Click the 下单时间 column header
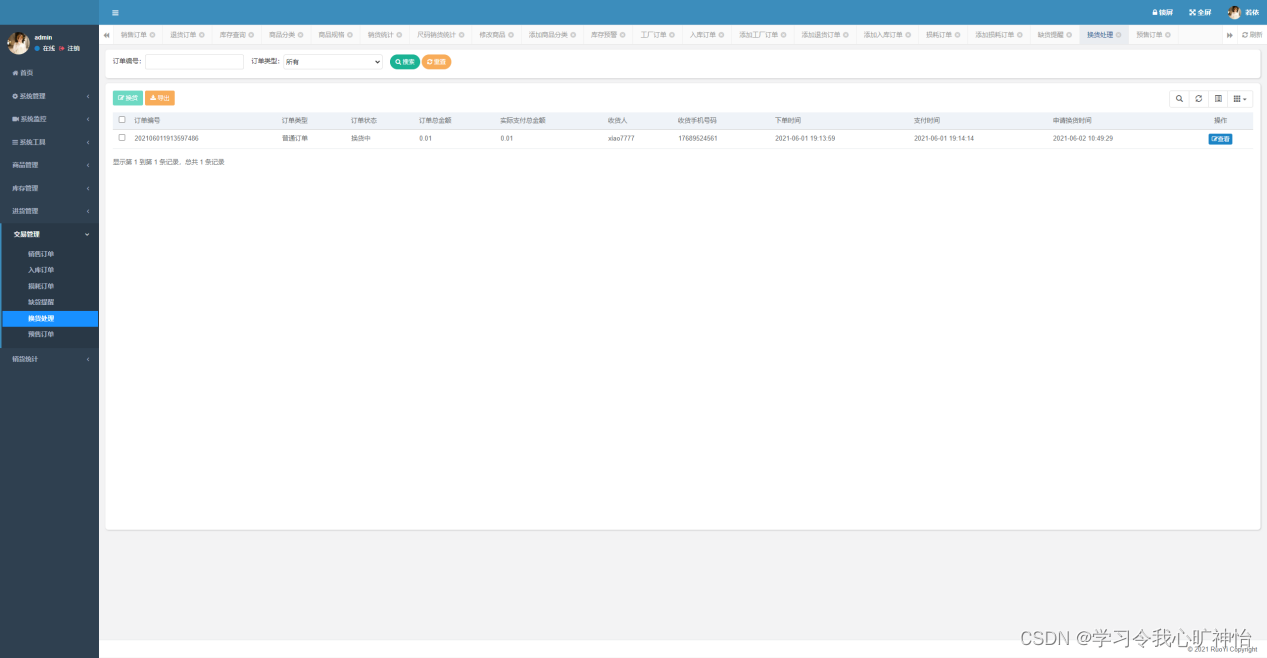The image size is (1267, 658). pyautogui.click(x=788, y=120)
